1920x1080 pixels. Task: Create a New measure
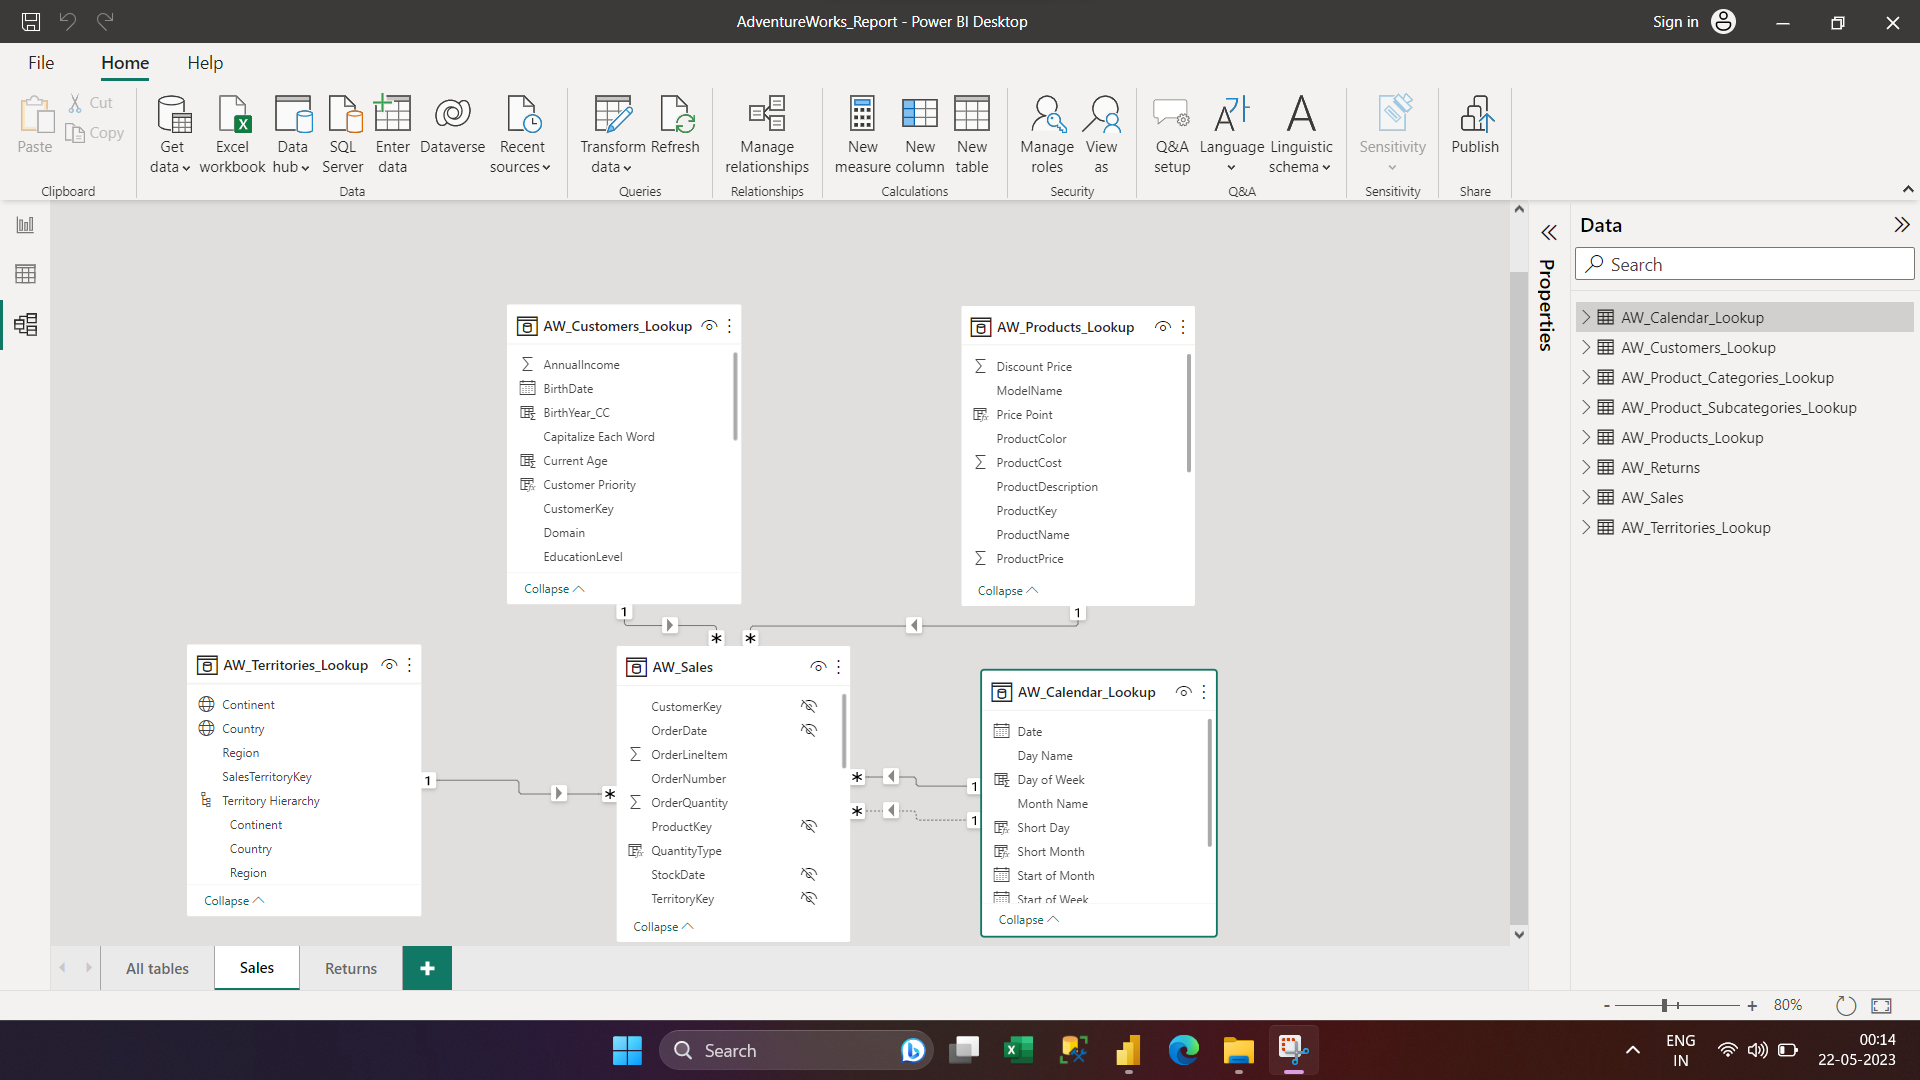[x=862, y=134]
